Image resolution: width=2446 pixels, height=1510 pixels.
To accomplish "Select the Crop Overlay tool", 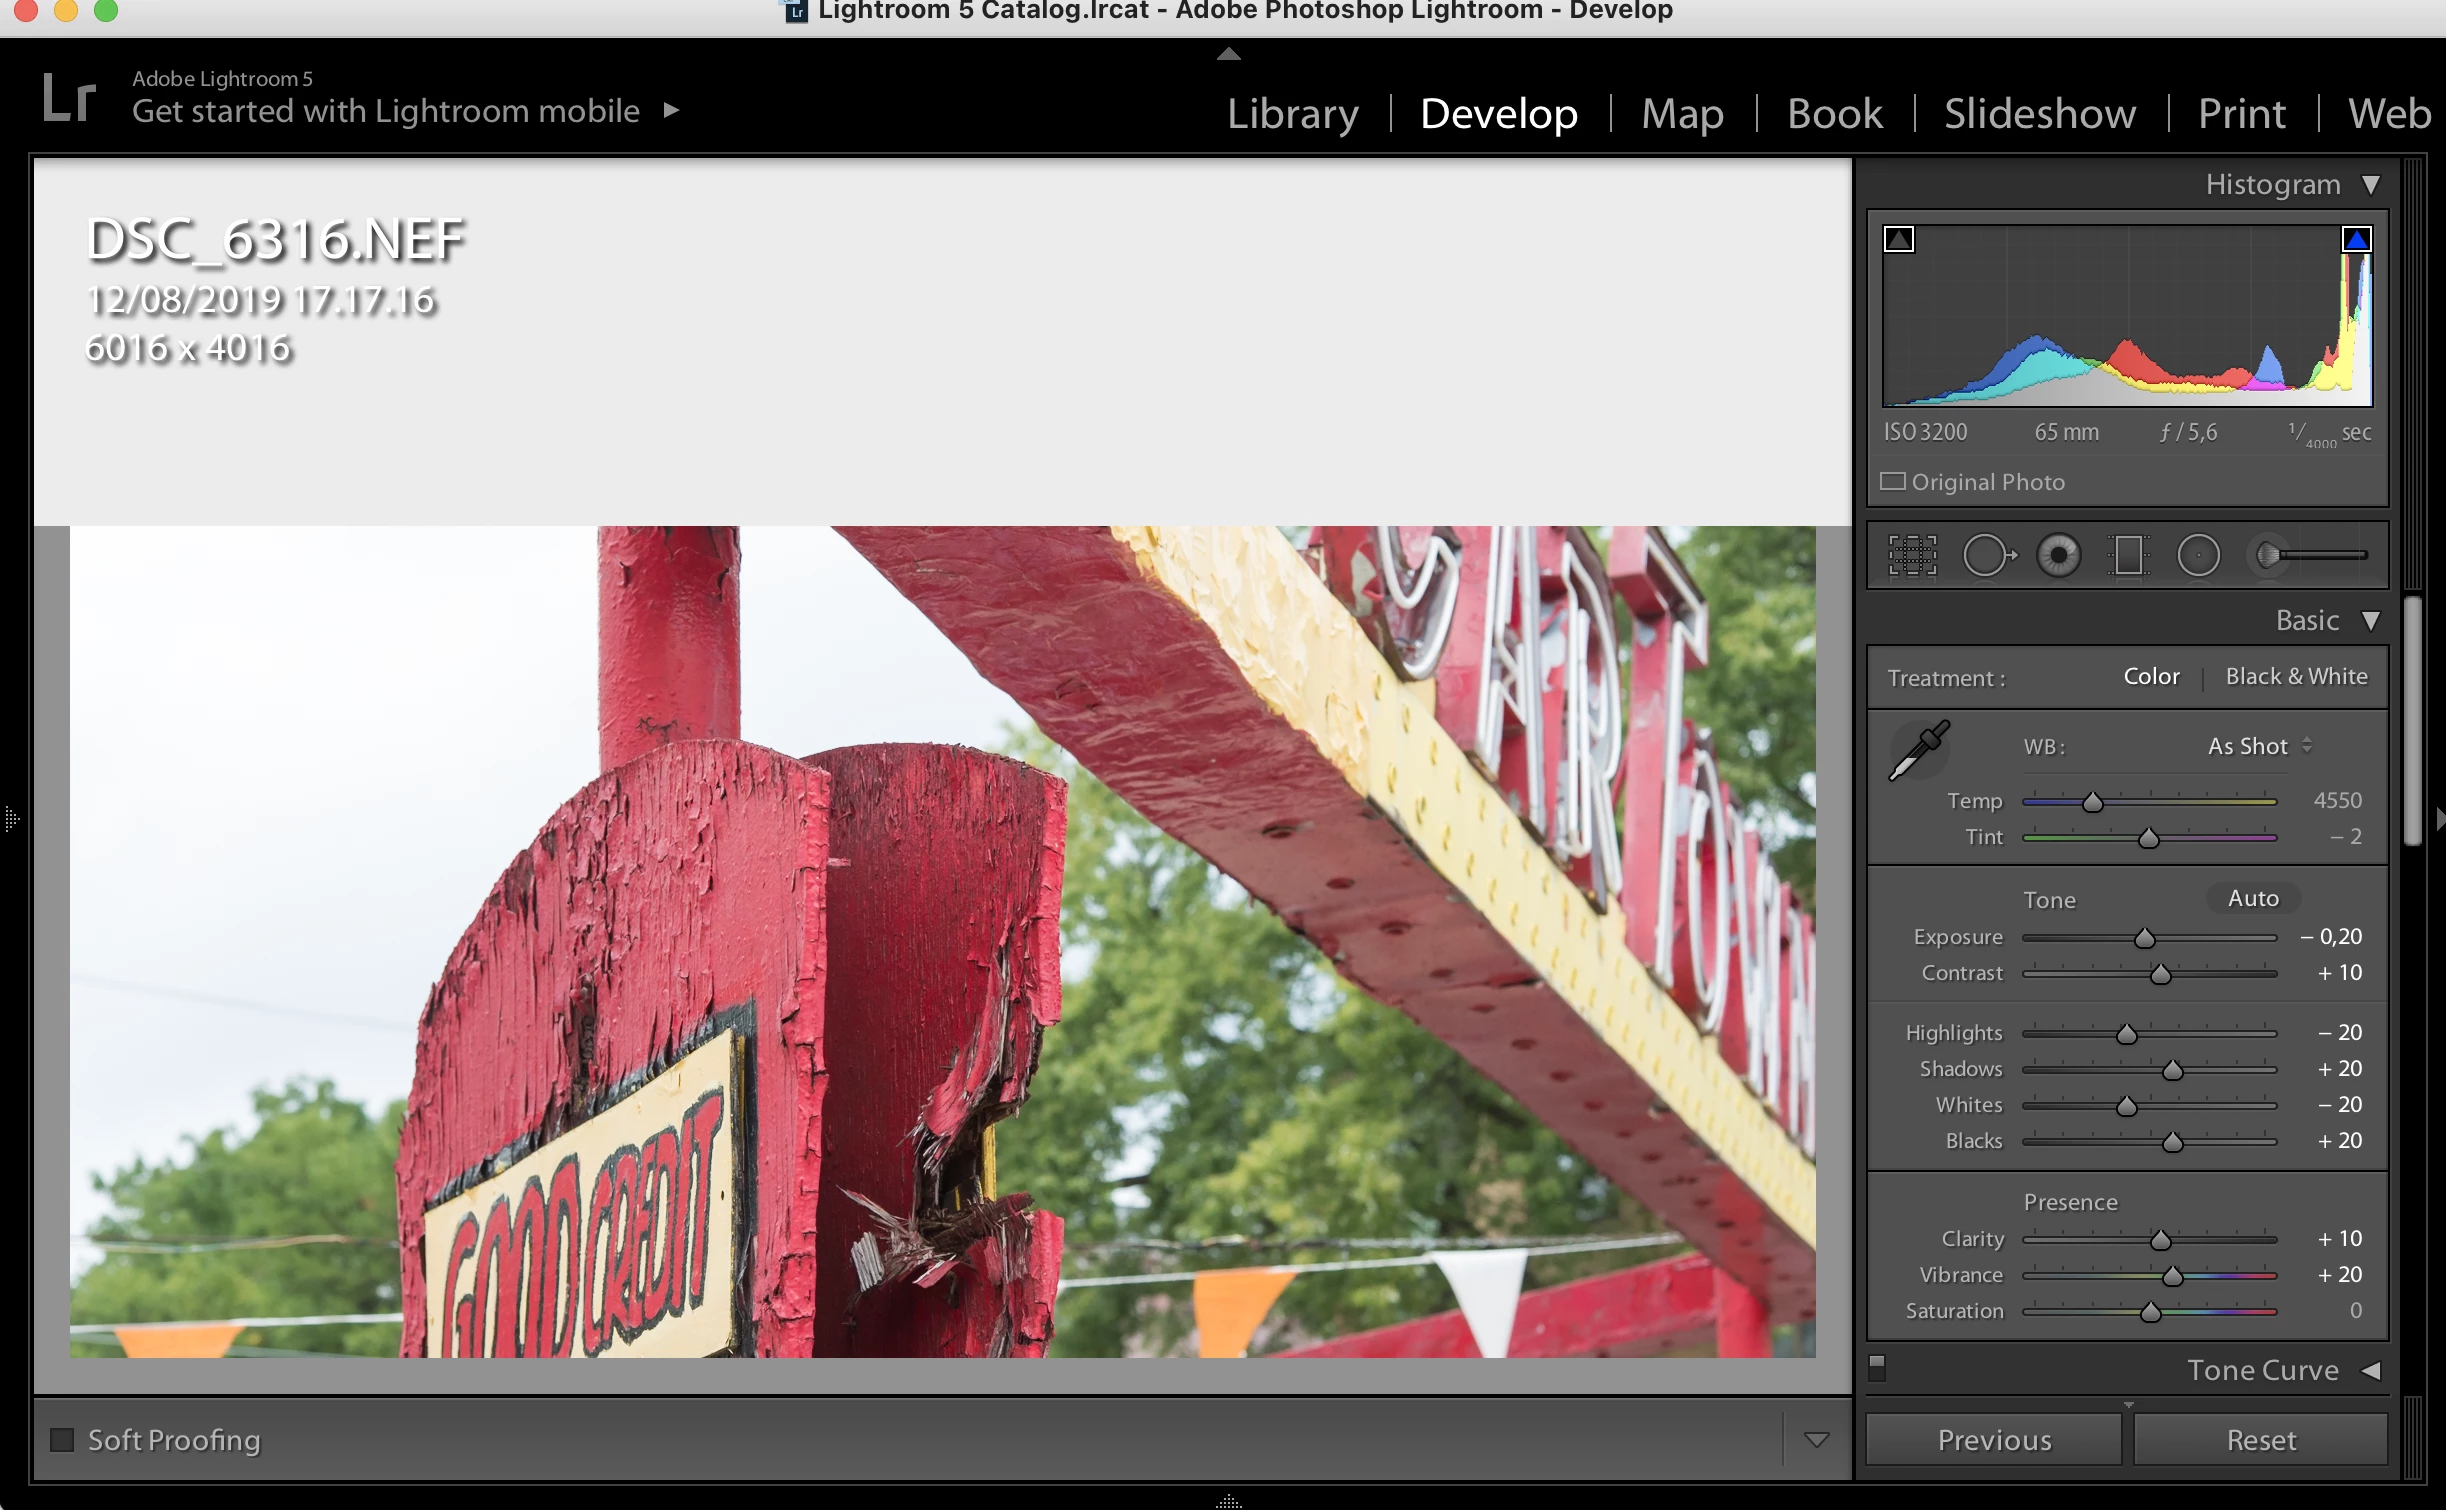I will click(x=1912, y=555).
